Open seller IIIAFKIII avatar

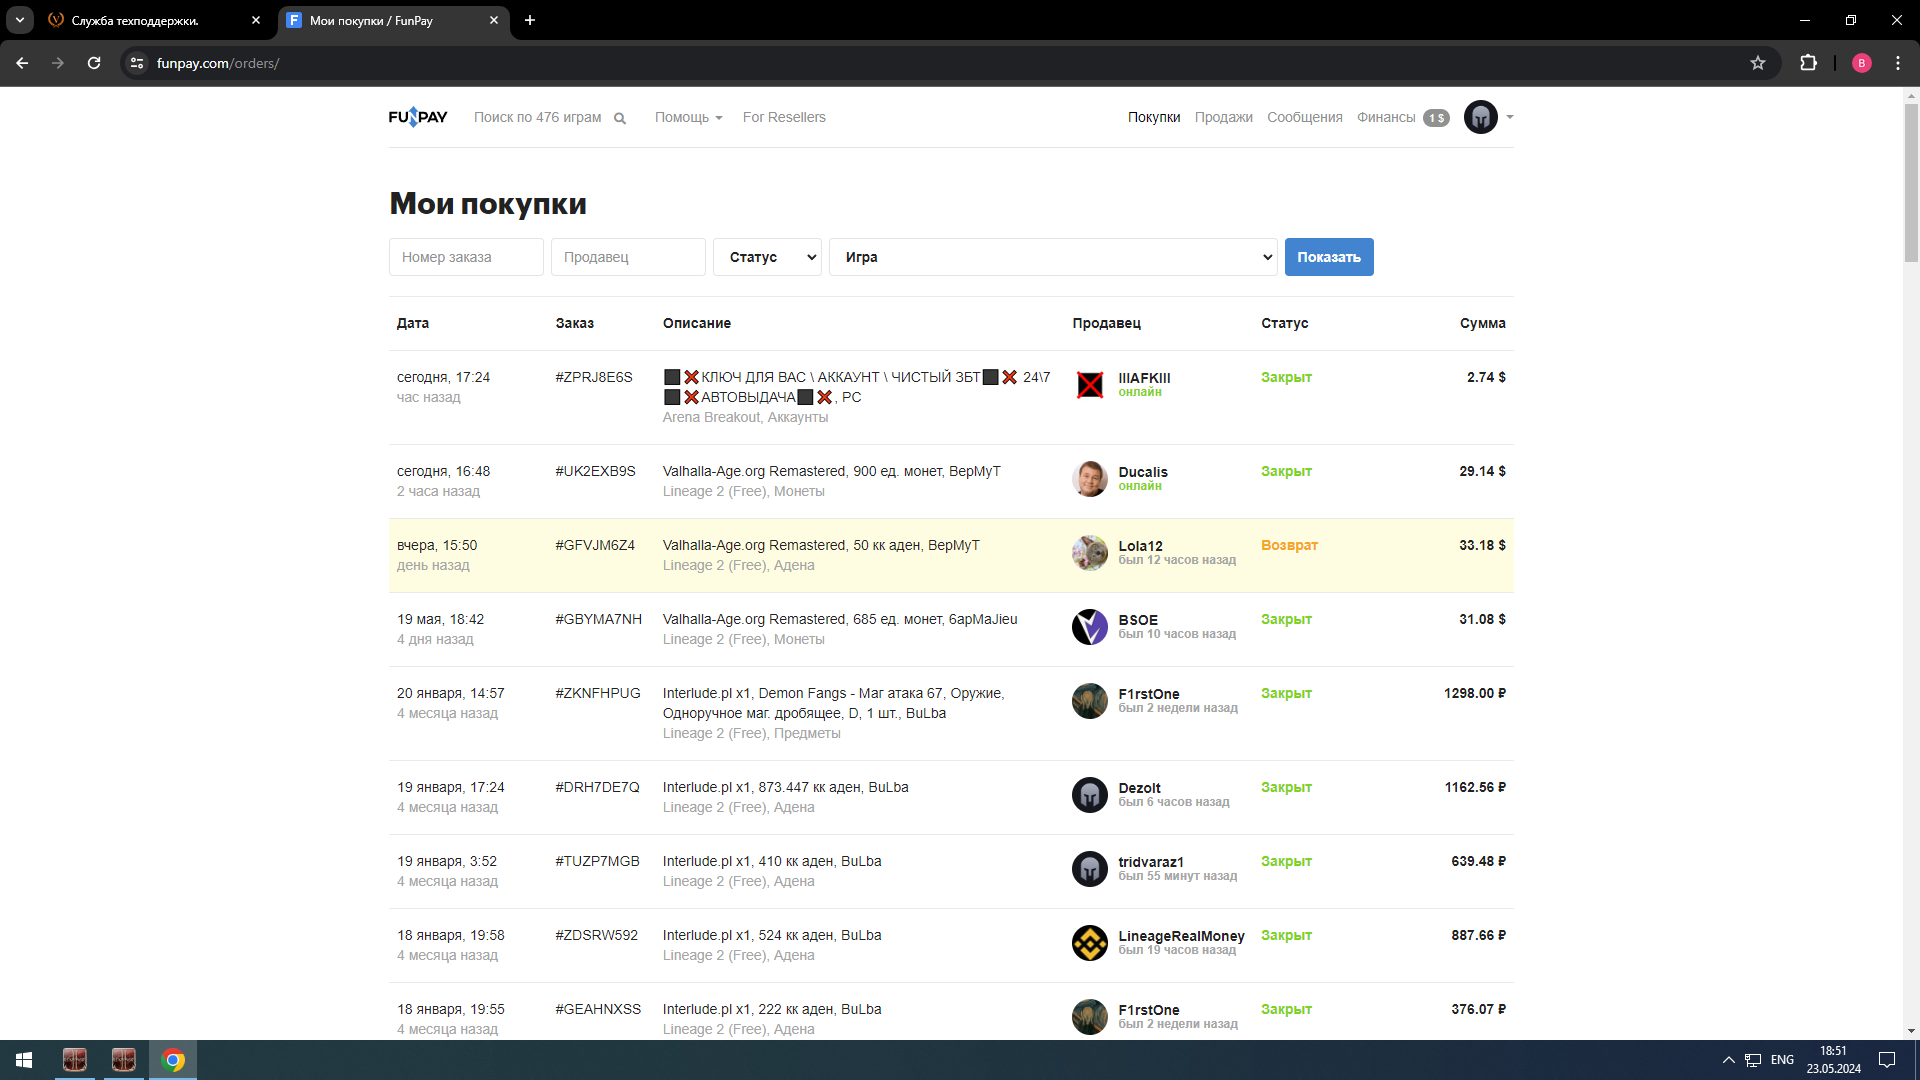1089,385
